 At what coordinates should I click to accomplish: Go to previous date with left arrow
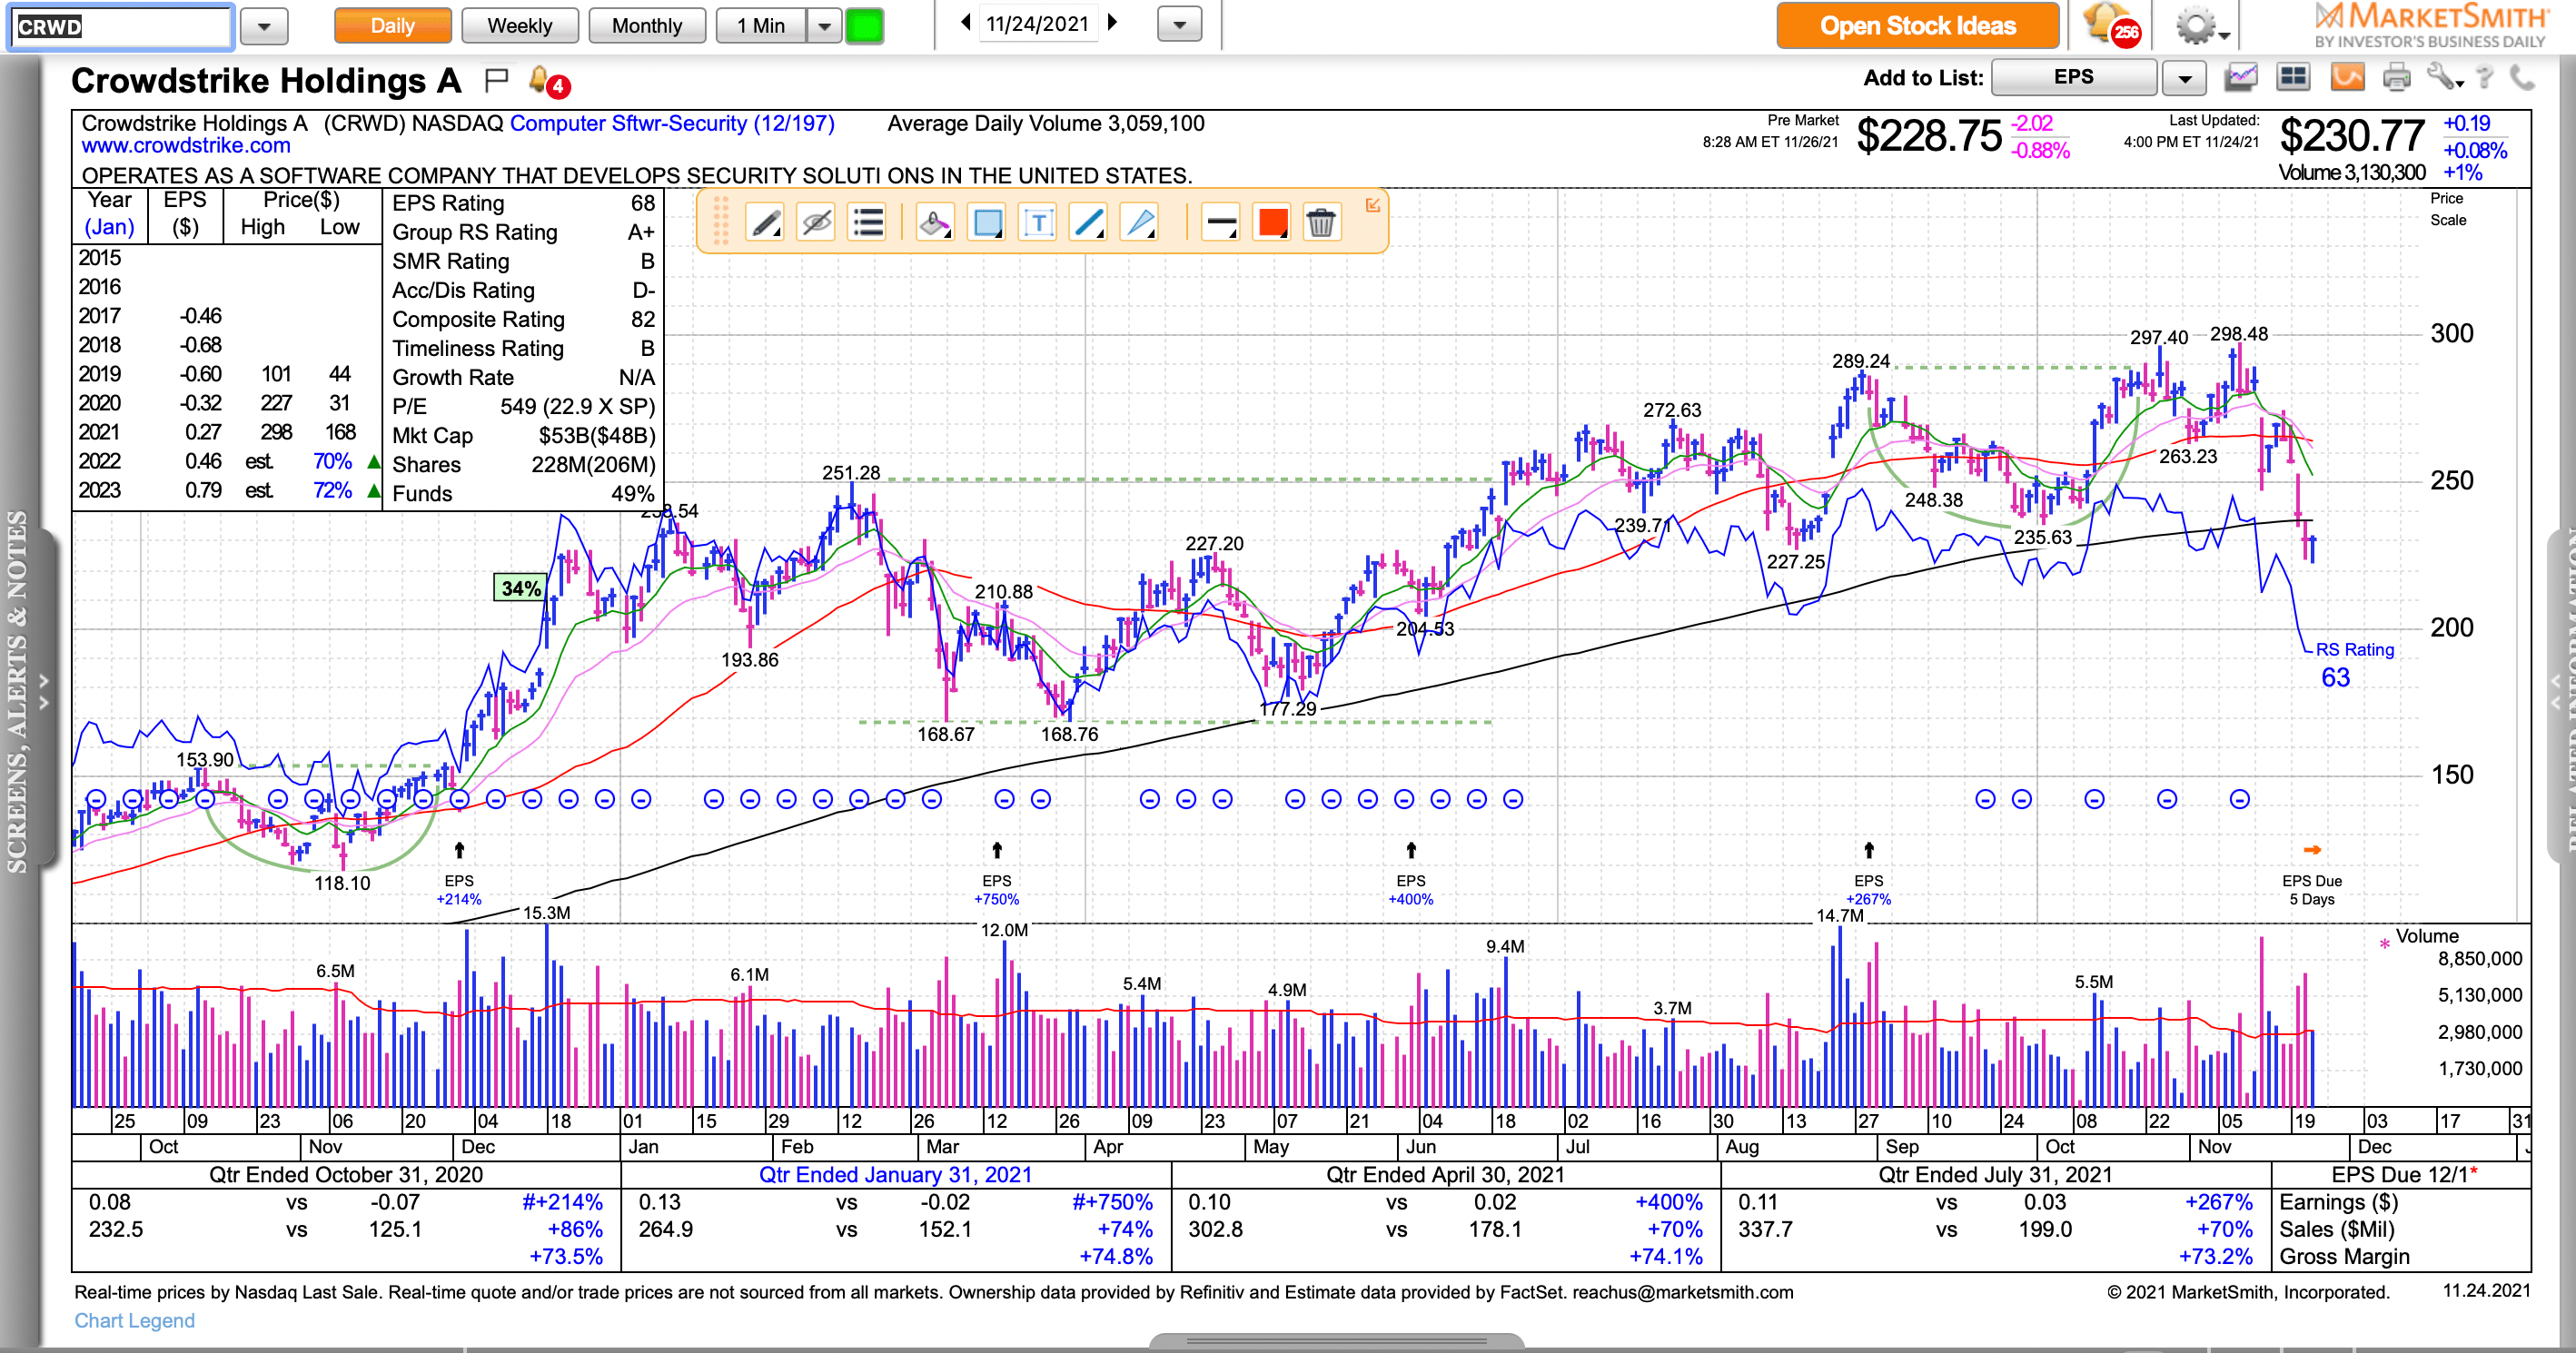(966, 23)
